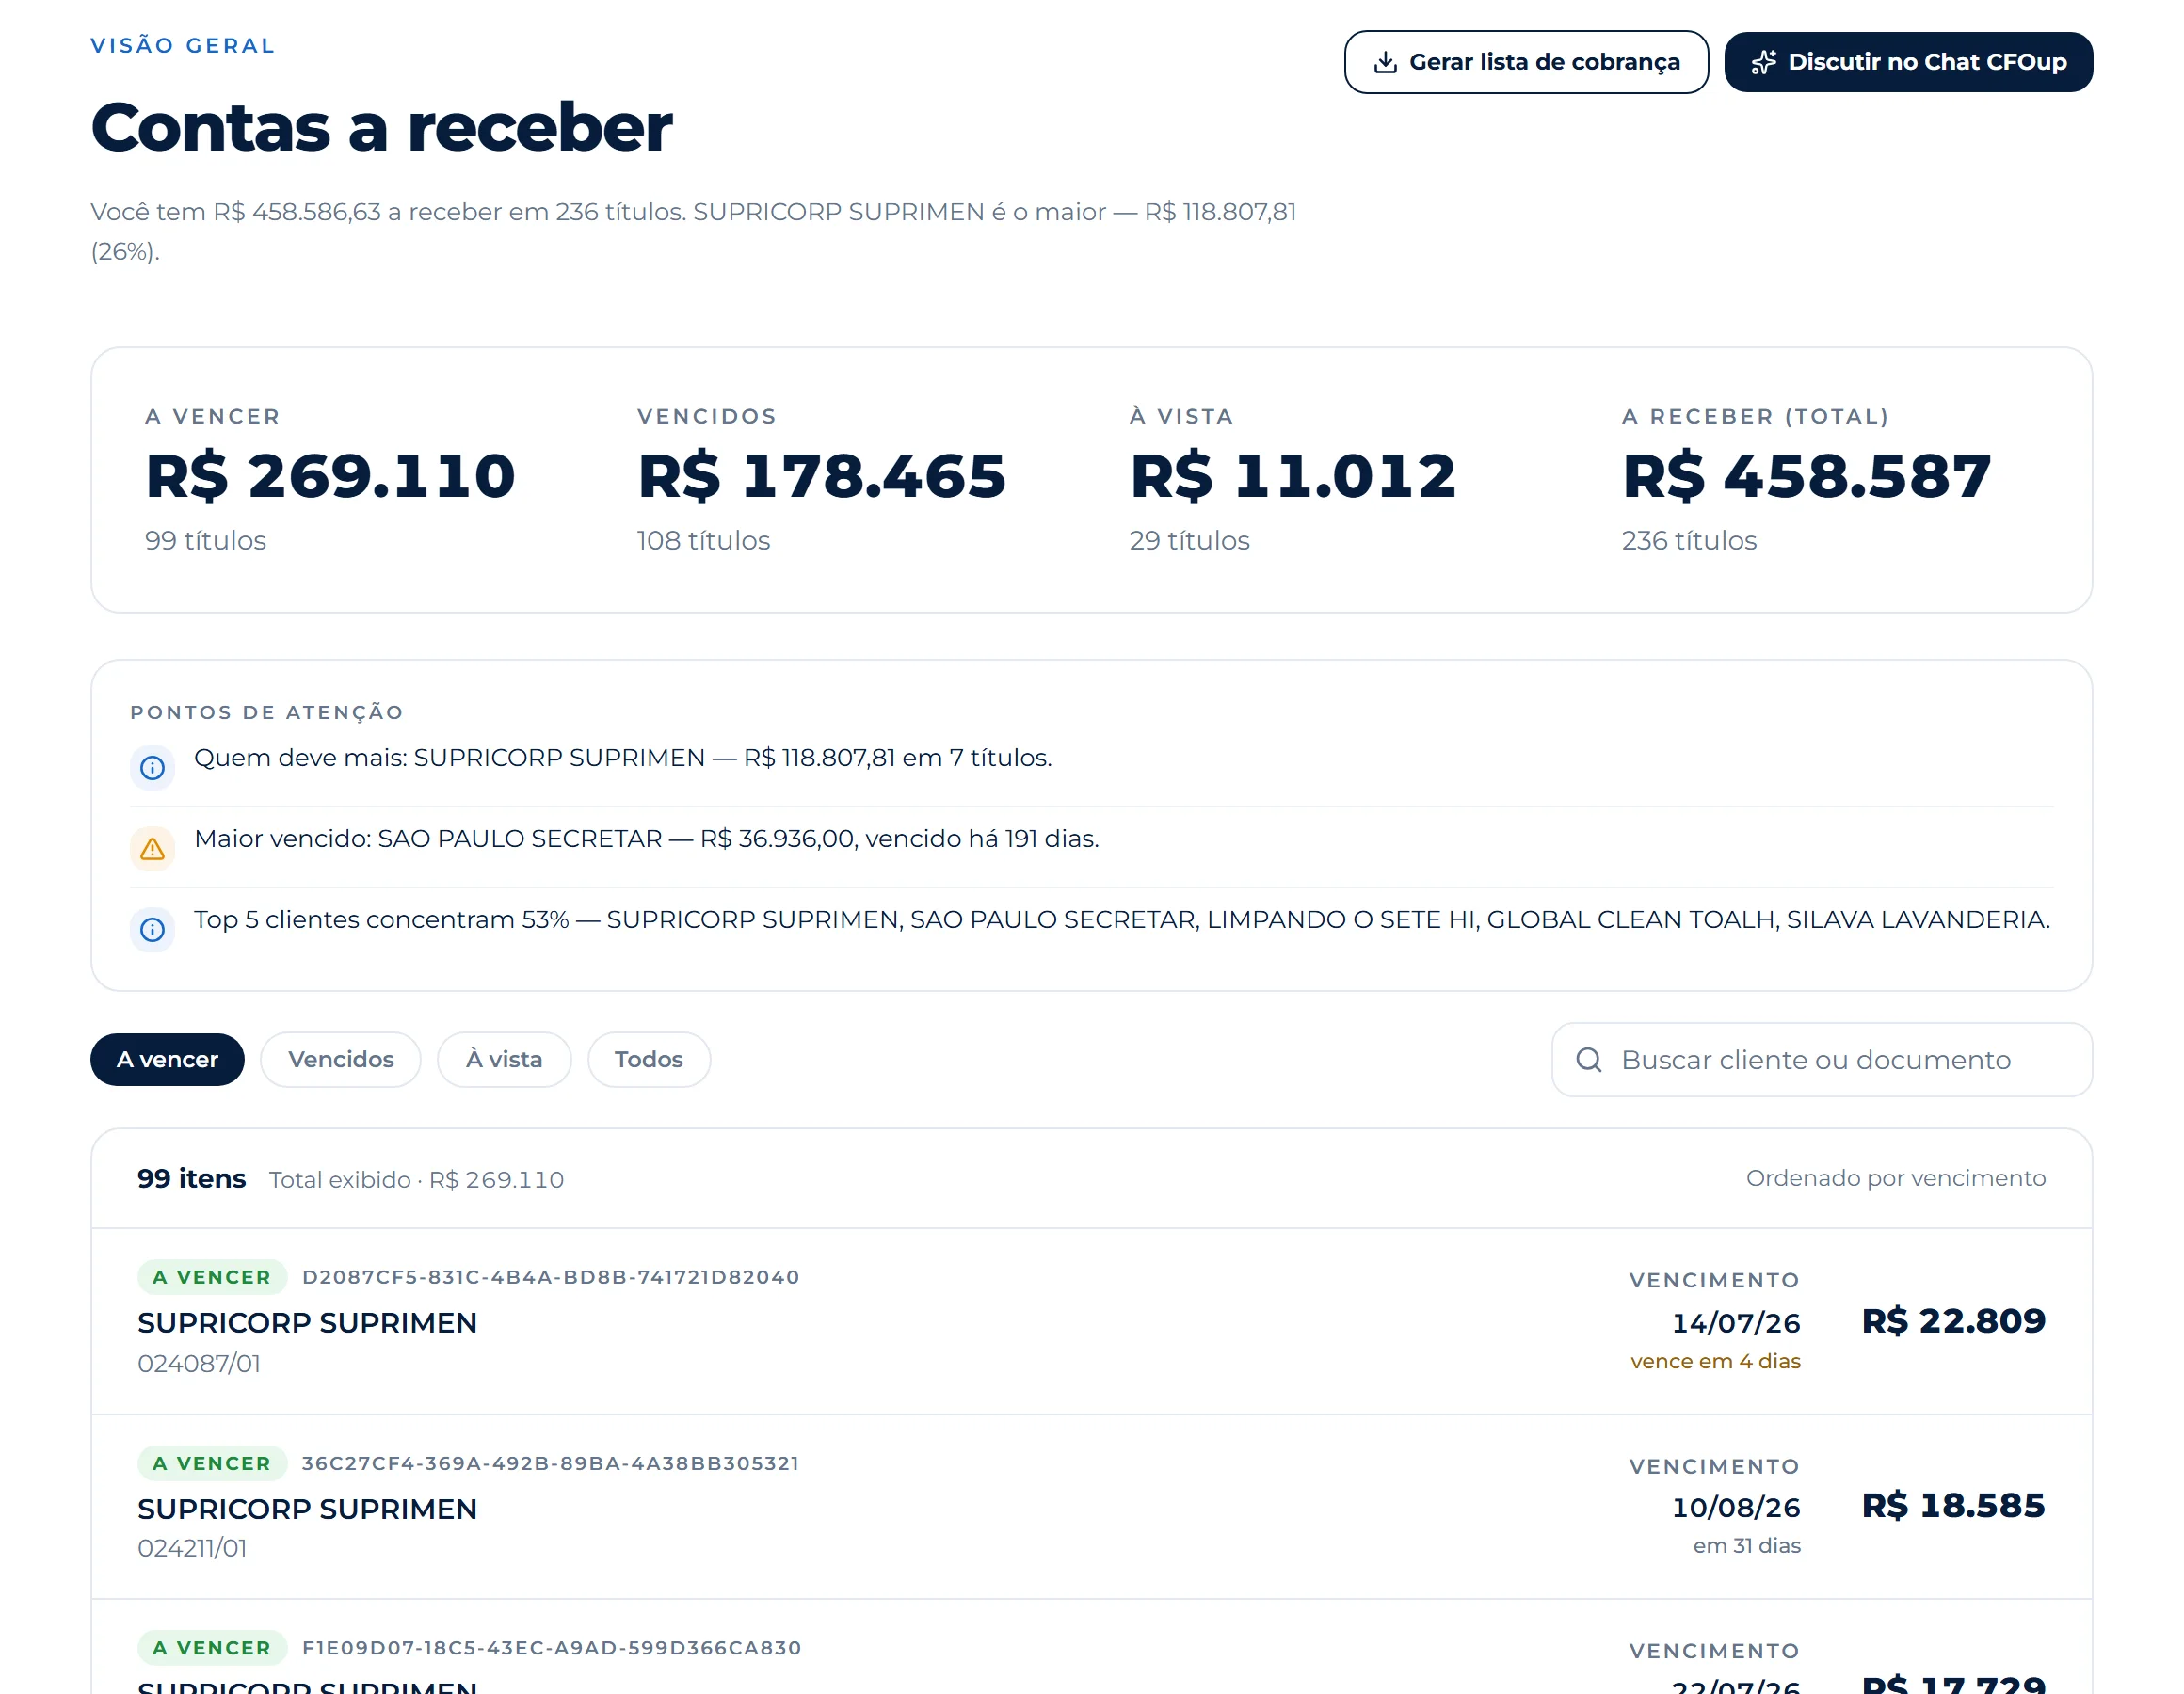Click the Contas a receber page heading
The image size is (2184, 1694).
pyautogui.click(x=382, y=128)
